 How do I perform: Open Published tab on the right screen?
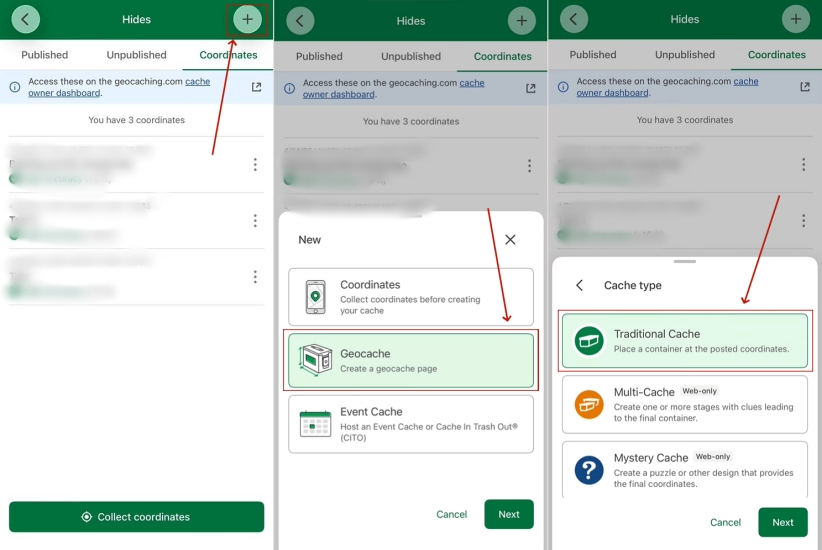(593, 55)
